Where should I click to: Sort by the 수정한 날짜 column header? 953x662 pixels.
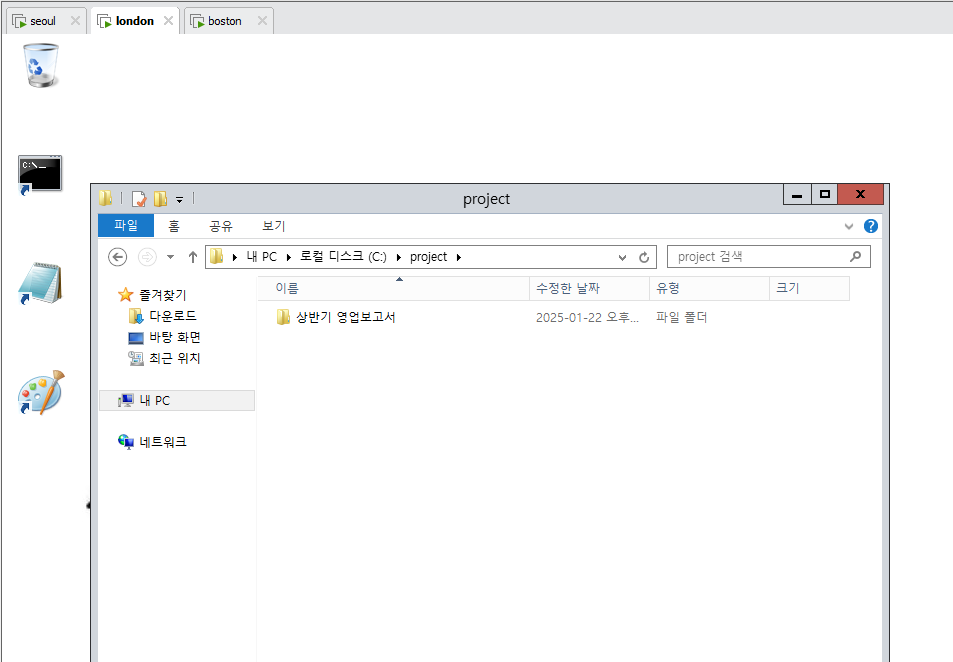(589, 289)
